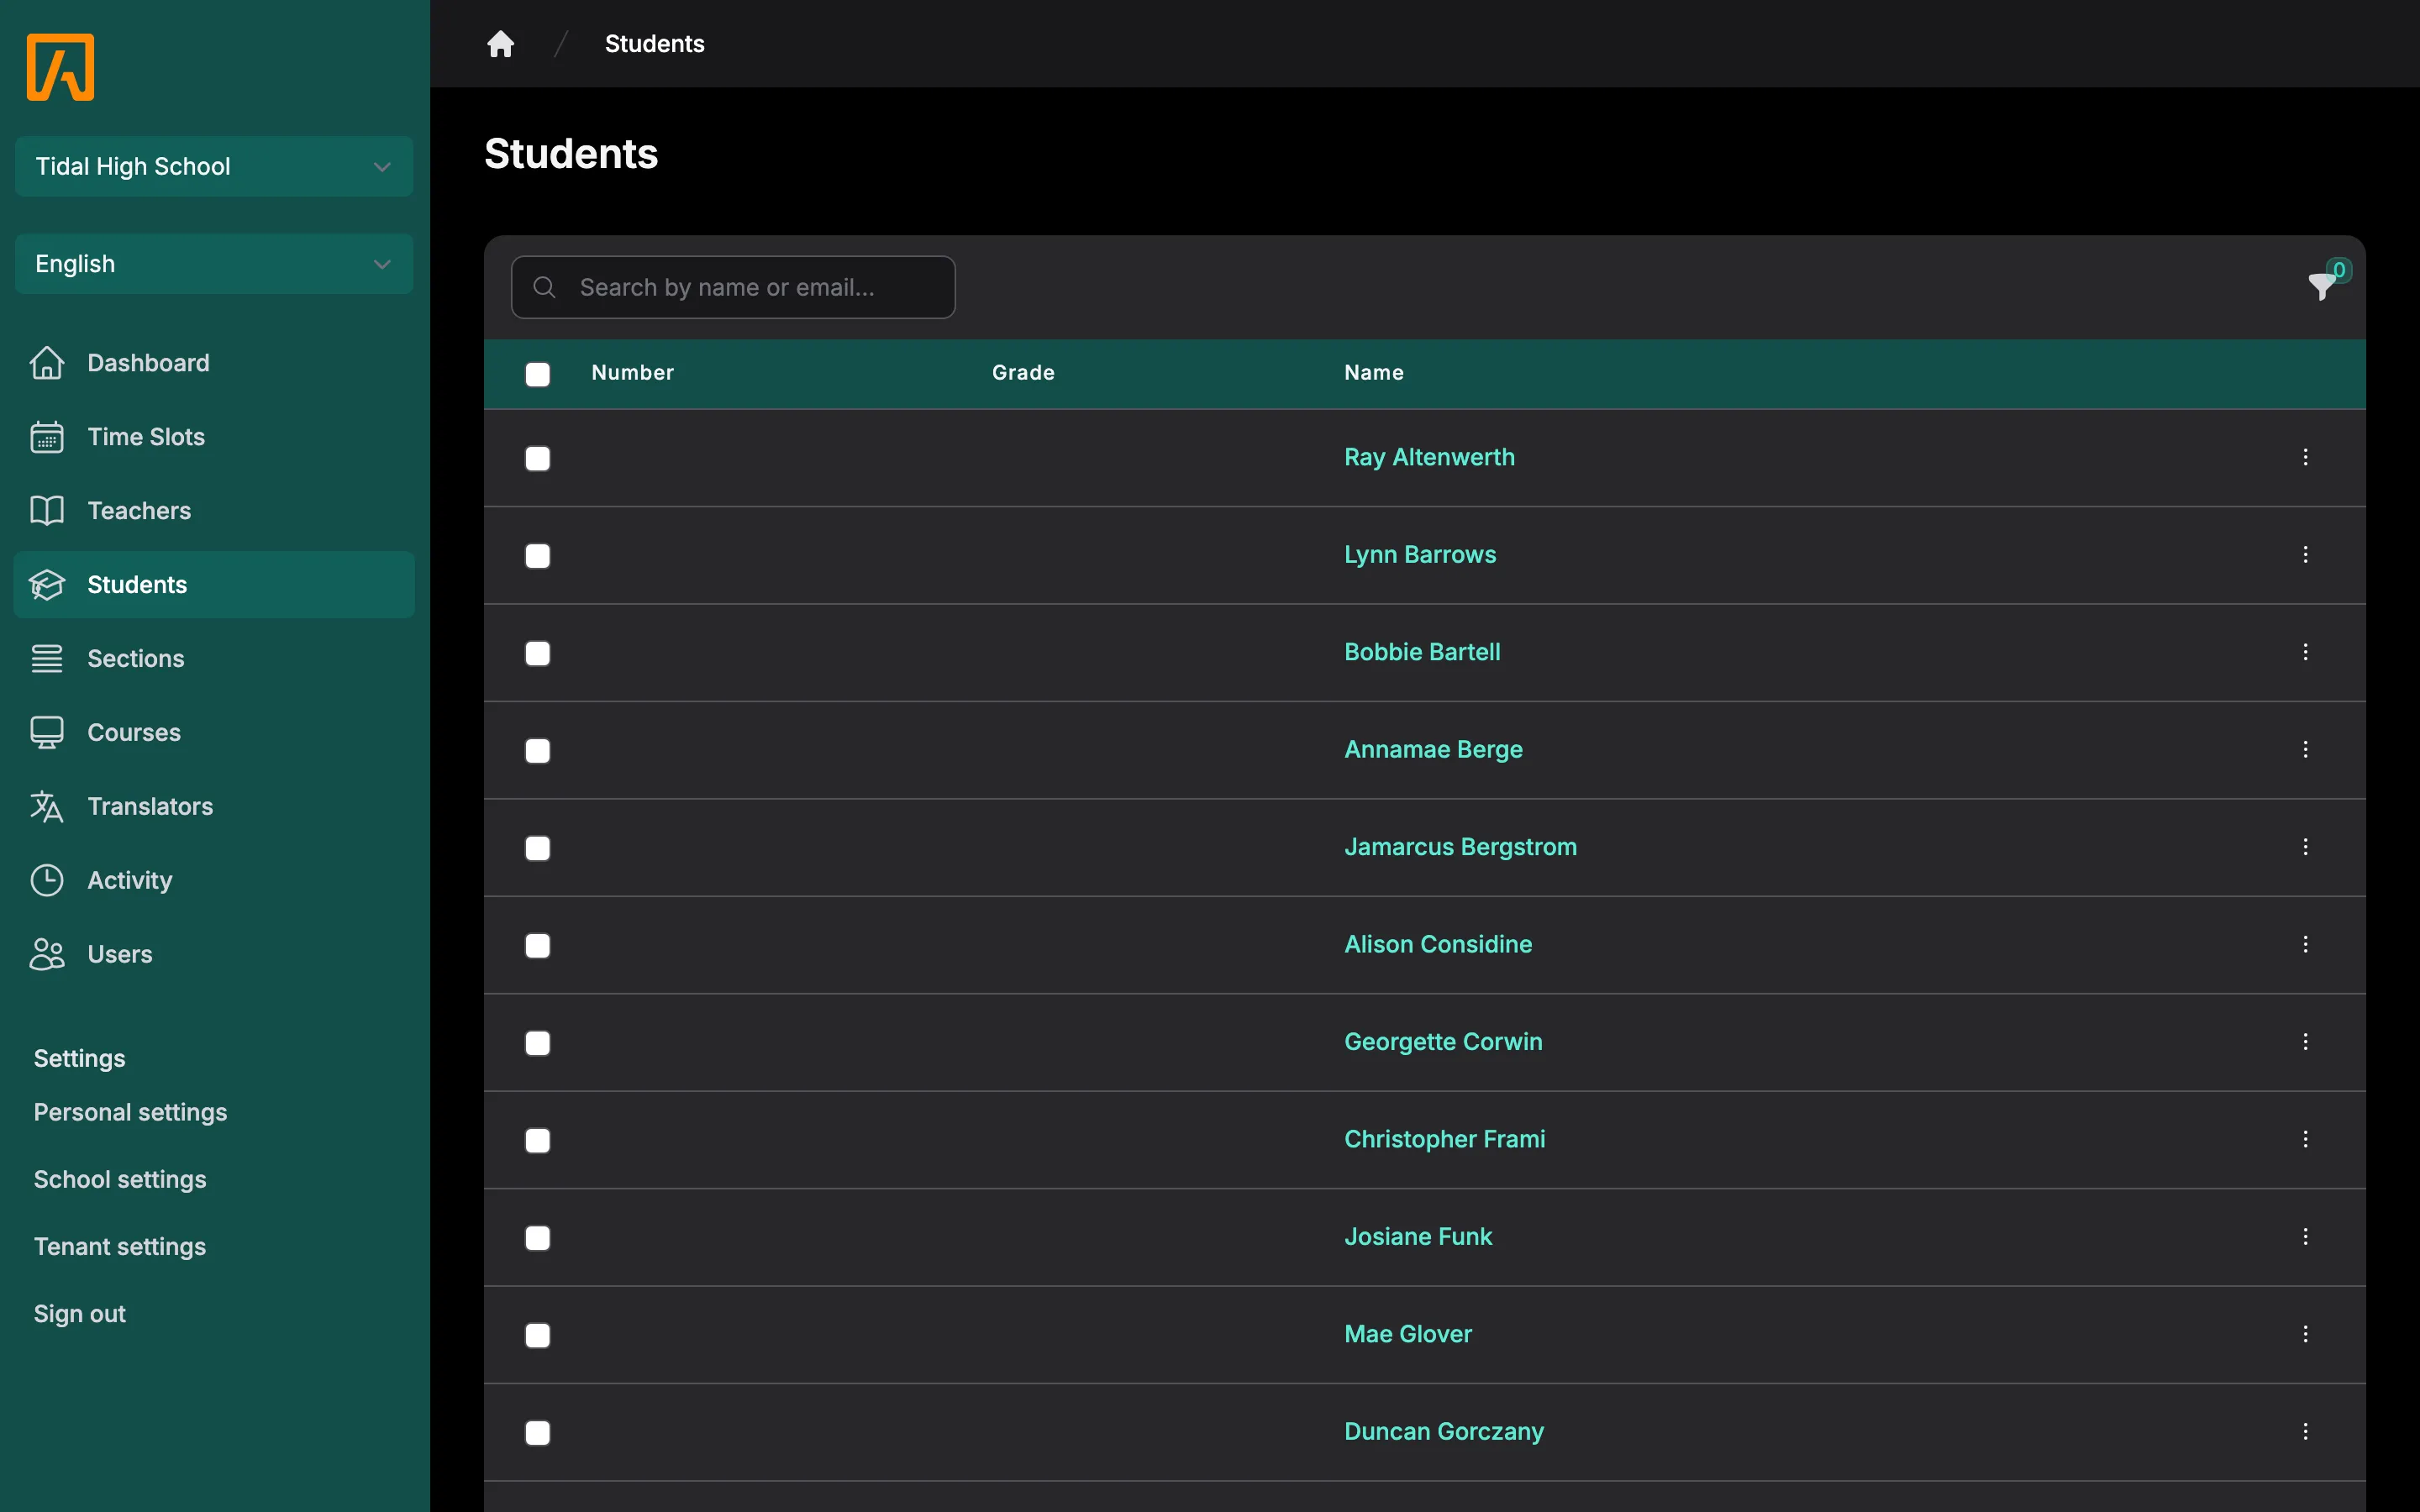Check the Ray Altenwerth row checkbox

pyautogui.click(x=537, y=458)
